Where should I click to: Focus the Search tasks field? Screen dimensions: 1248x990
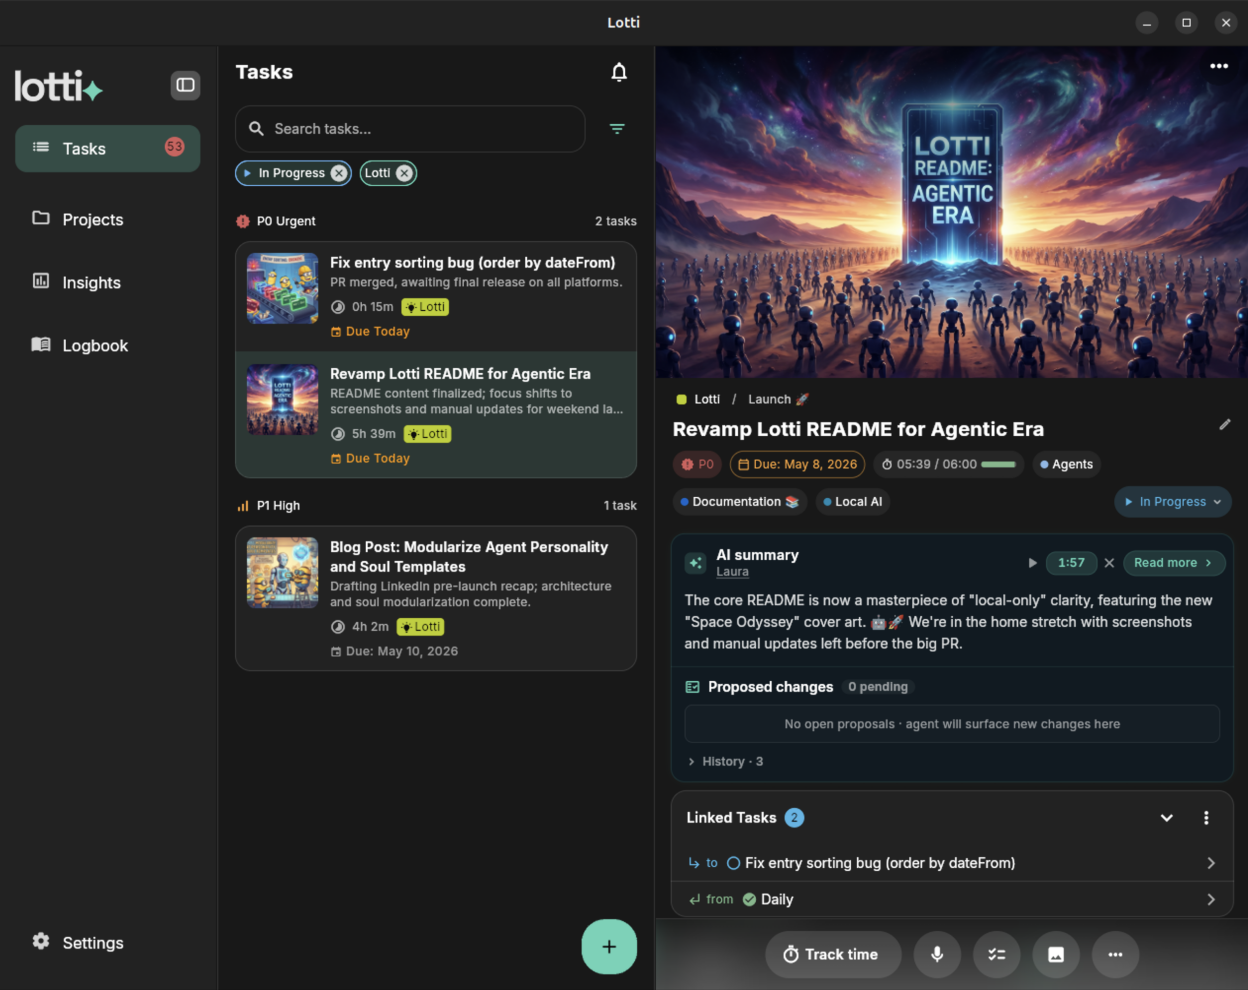coord(410,129)
